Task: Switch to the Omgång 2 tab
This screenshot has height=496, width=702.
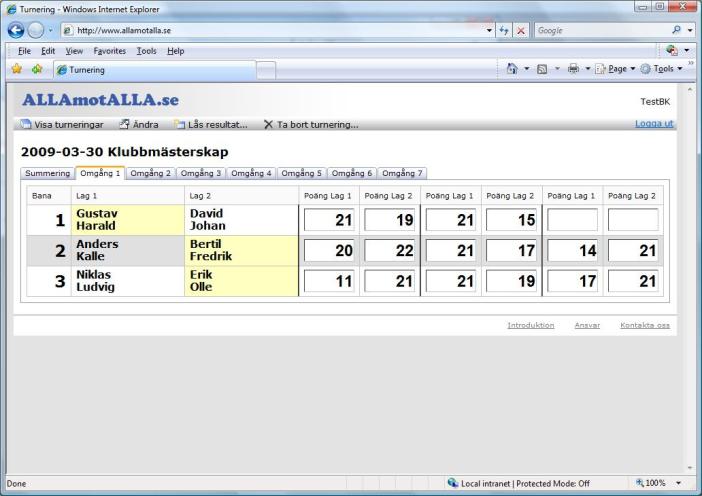Action: [x=150, y=173]
